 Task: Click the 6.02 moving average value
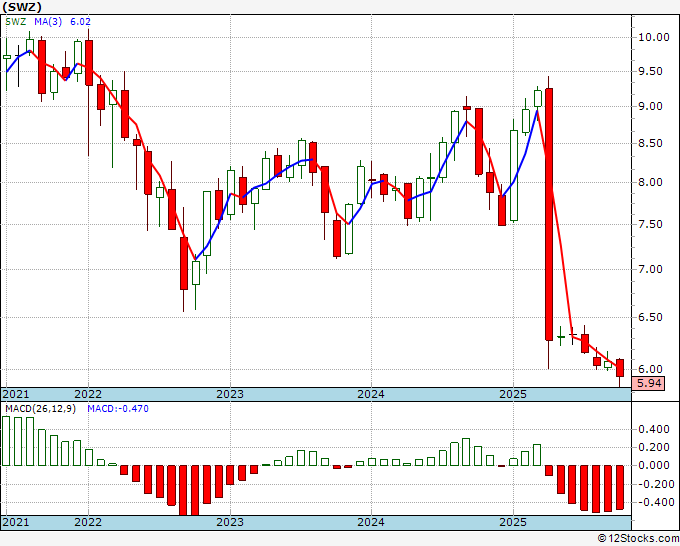80,22
